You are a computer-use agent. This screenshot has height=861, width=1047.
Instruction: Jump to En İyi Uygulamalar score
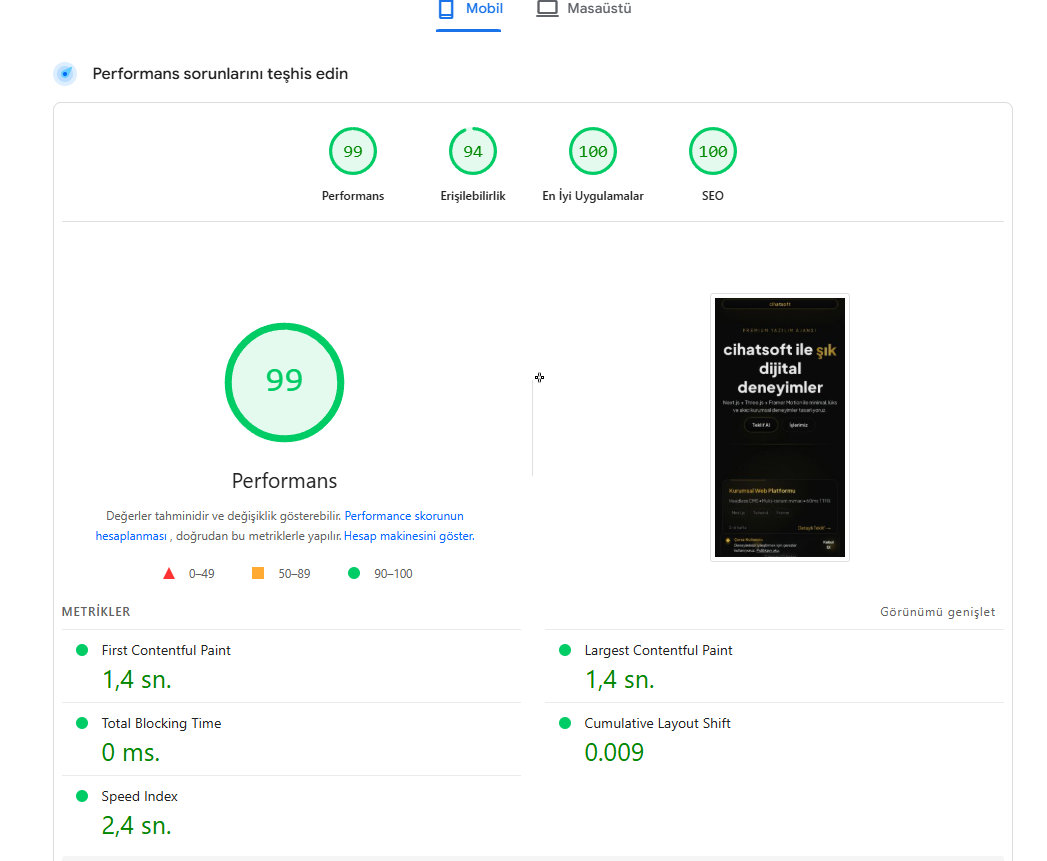[x=593, y=152]
